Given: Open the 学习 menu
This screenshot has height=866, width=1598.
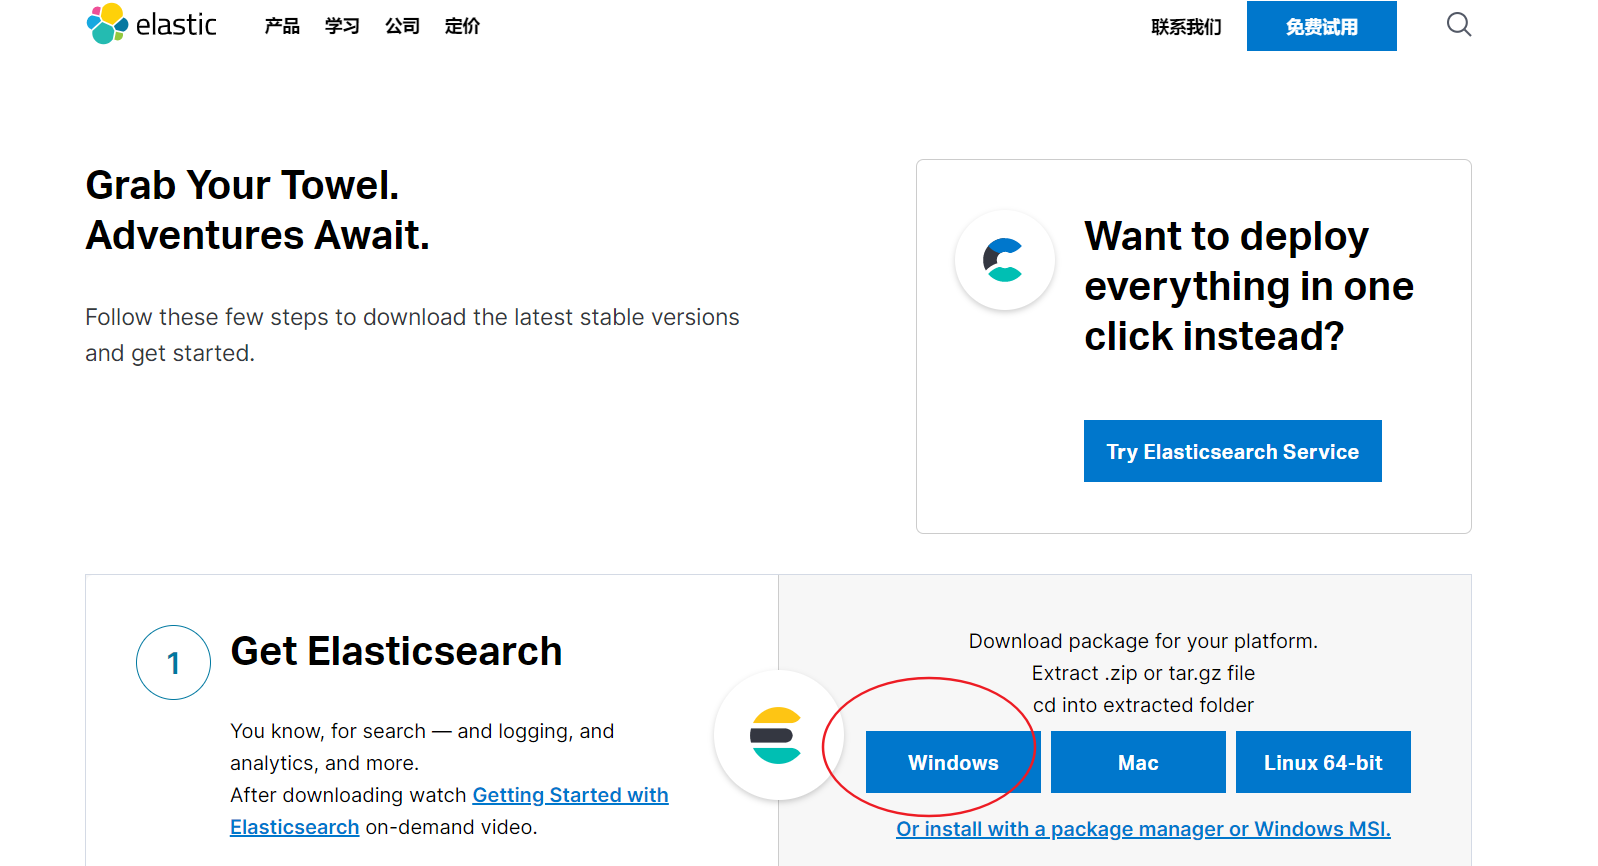Looking at the screenshot, I should click(x=342, y=26).
